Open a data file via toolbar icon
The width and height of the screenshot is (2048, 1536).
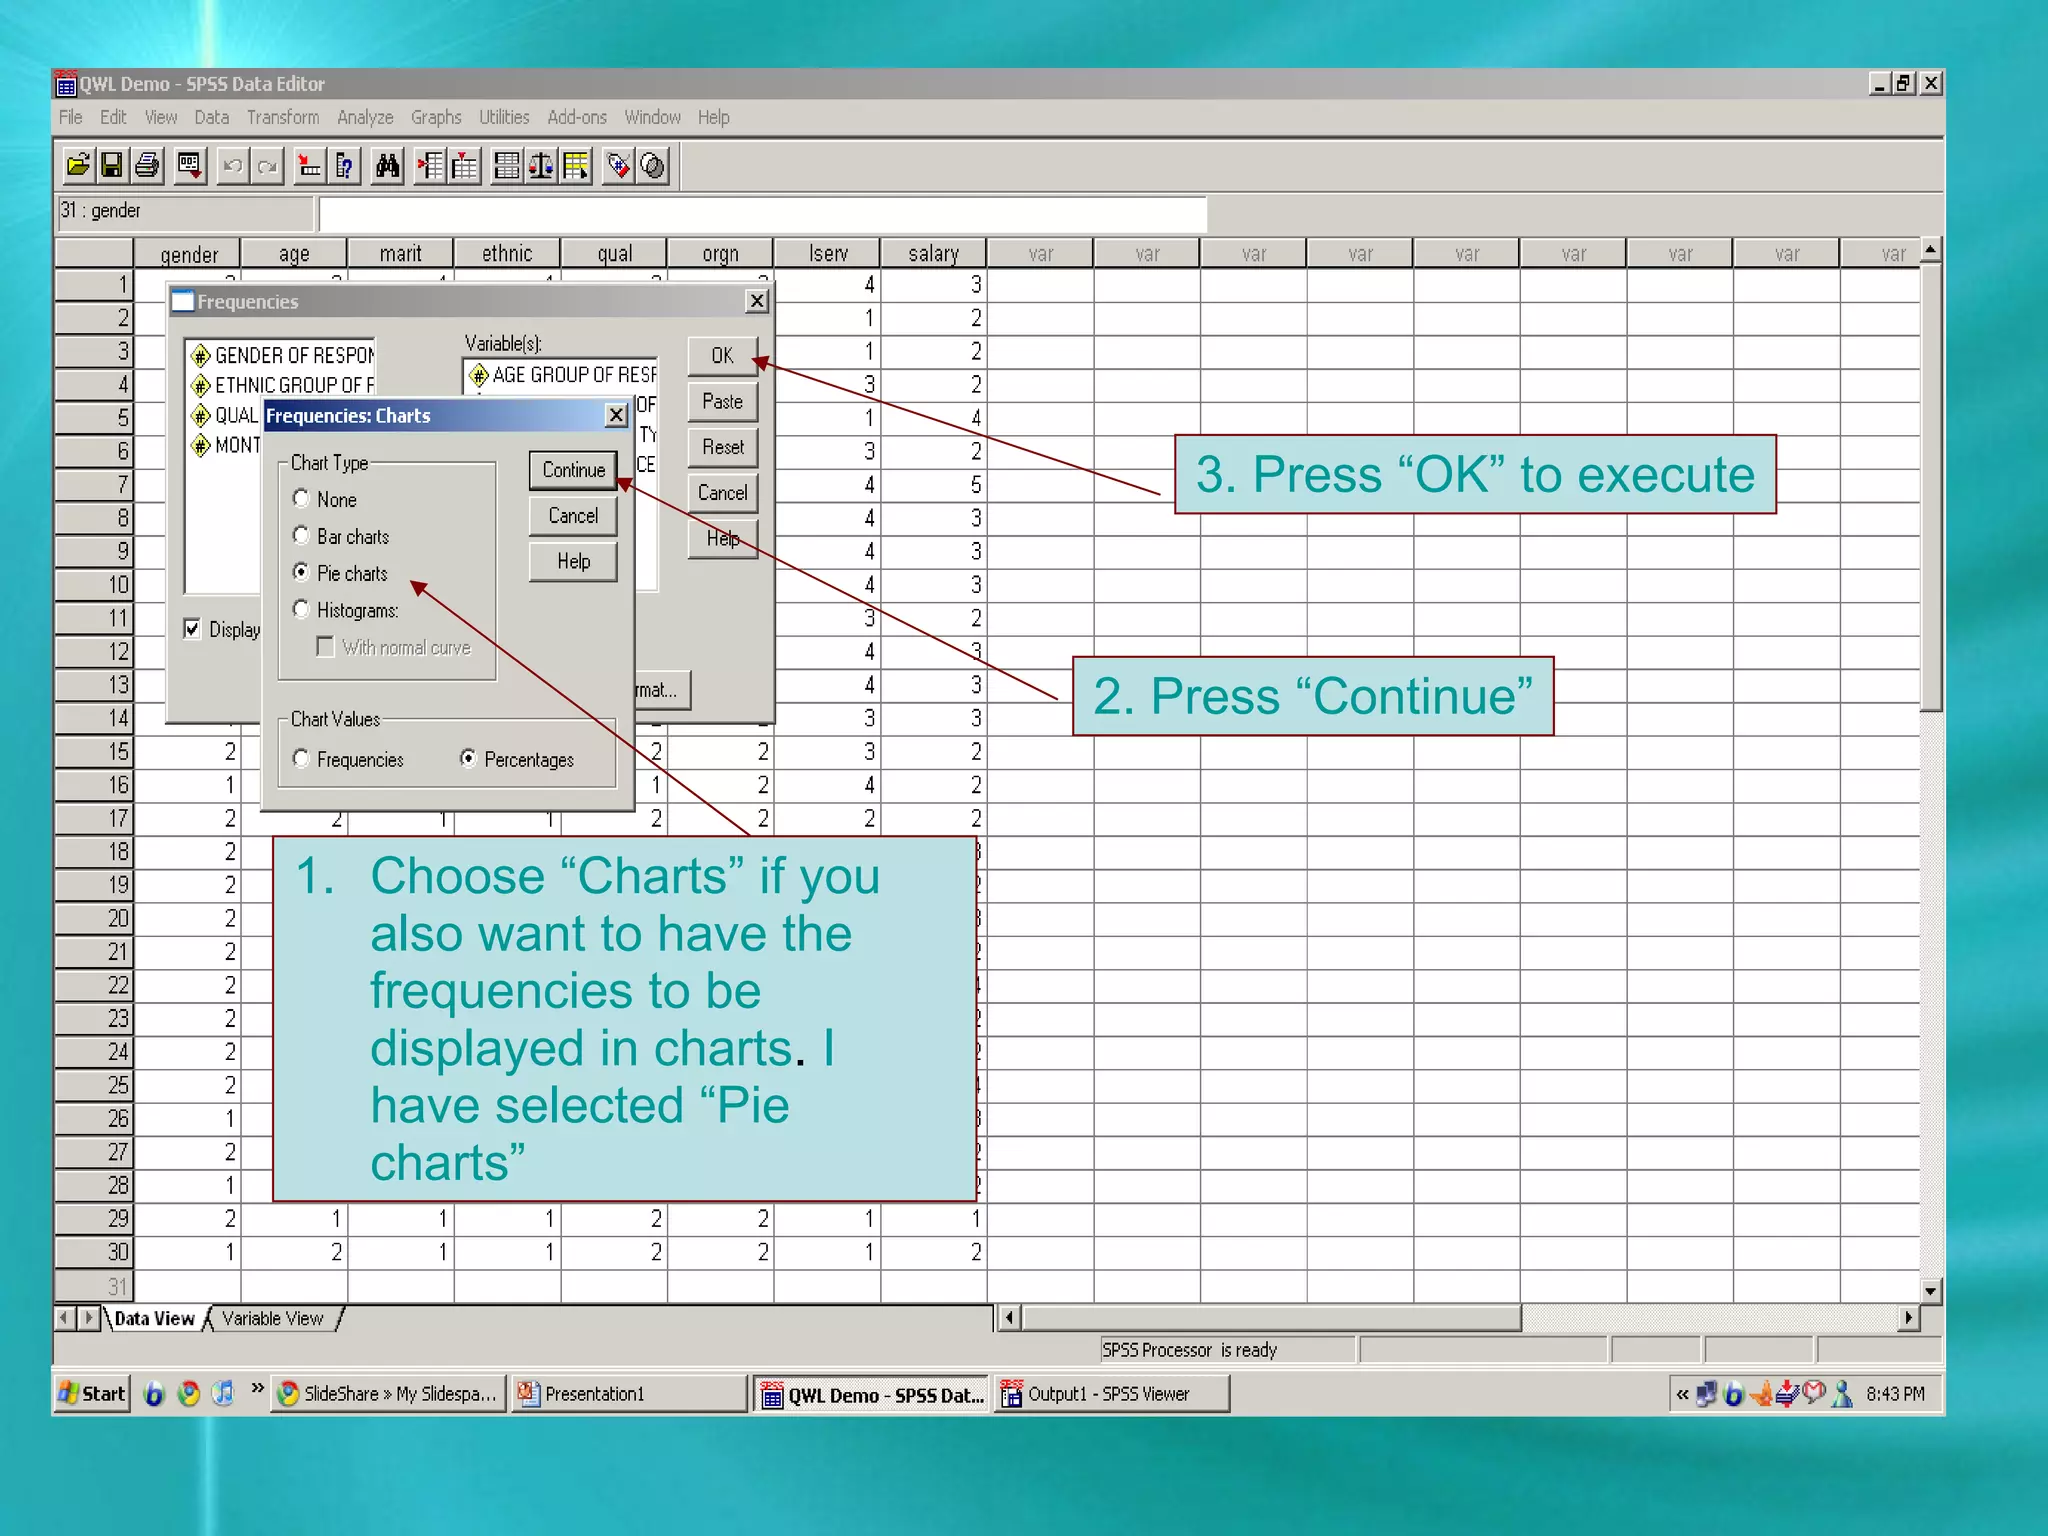[78, 165]
